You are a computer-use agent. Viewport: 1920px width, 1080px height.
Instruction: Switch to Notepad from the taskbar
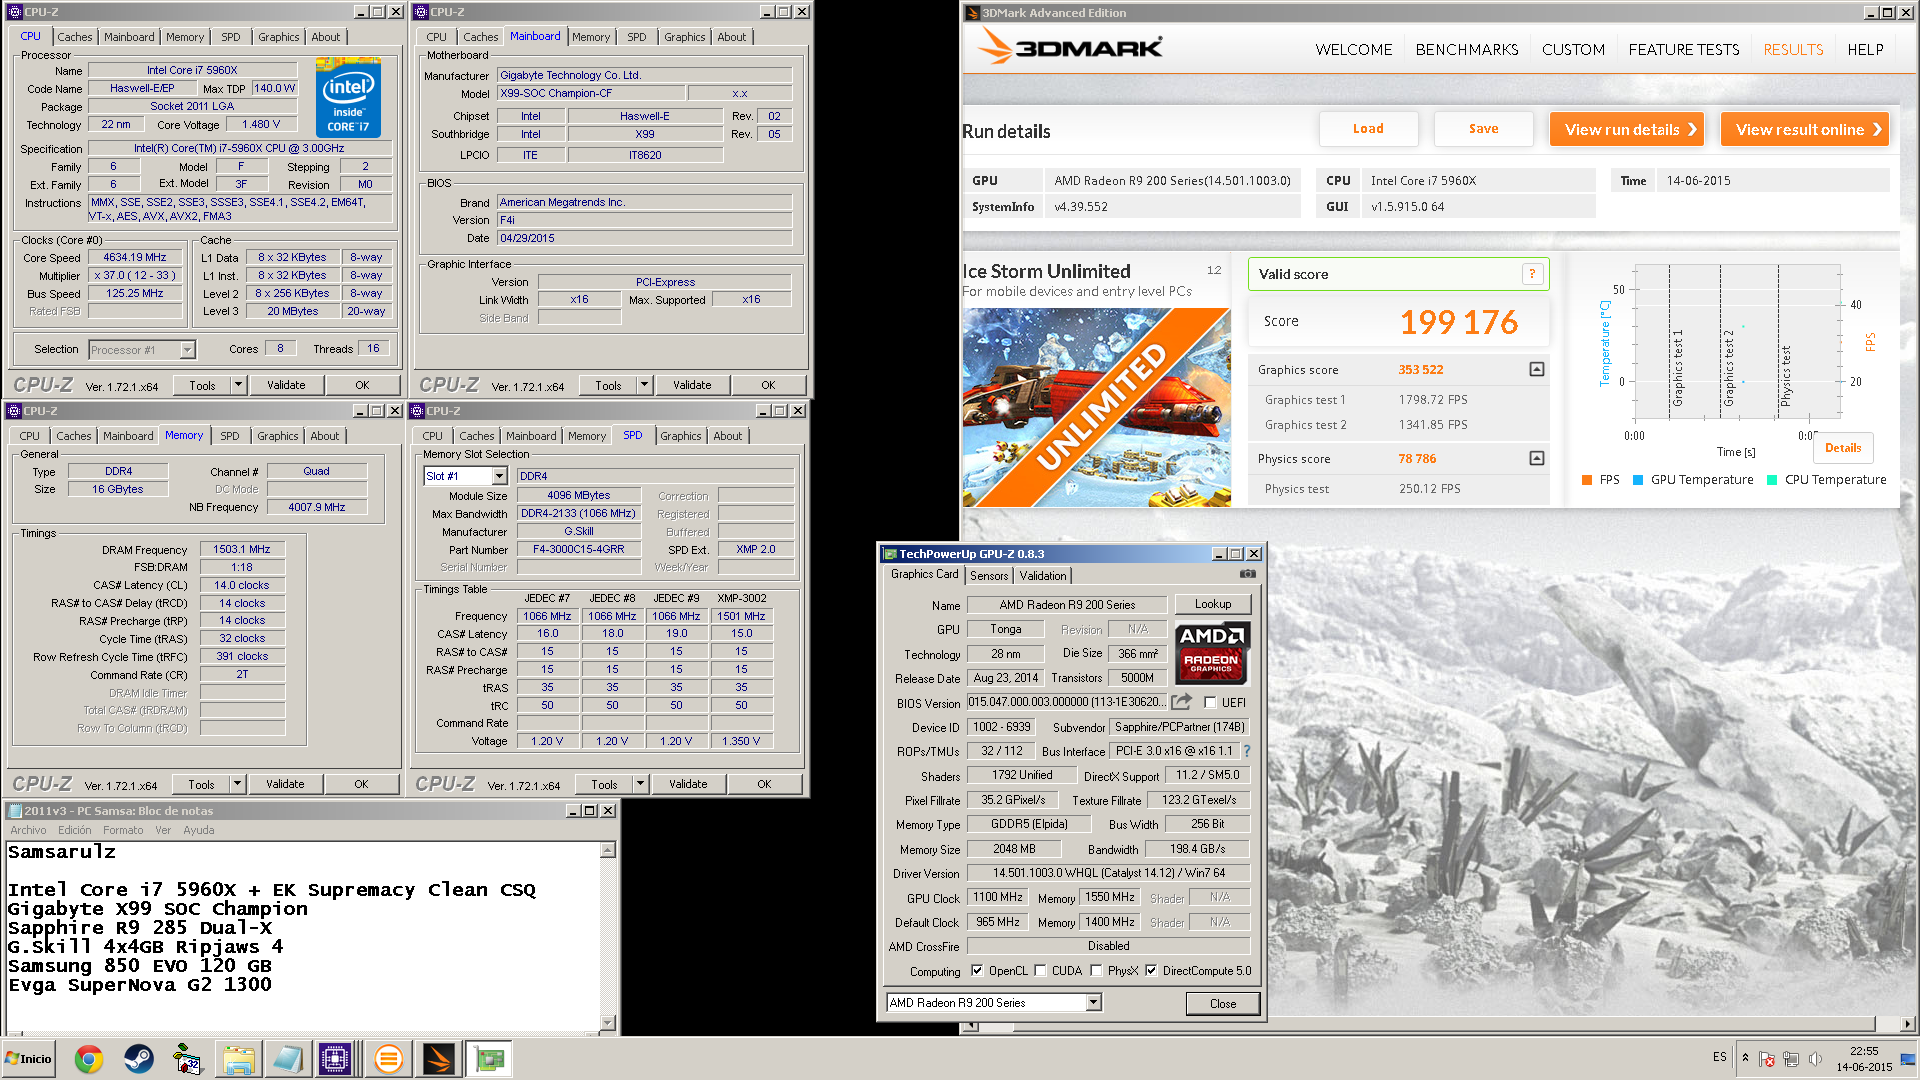click(288, 1059)
